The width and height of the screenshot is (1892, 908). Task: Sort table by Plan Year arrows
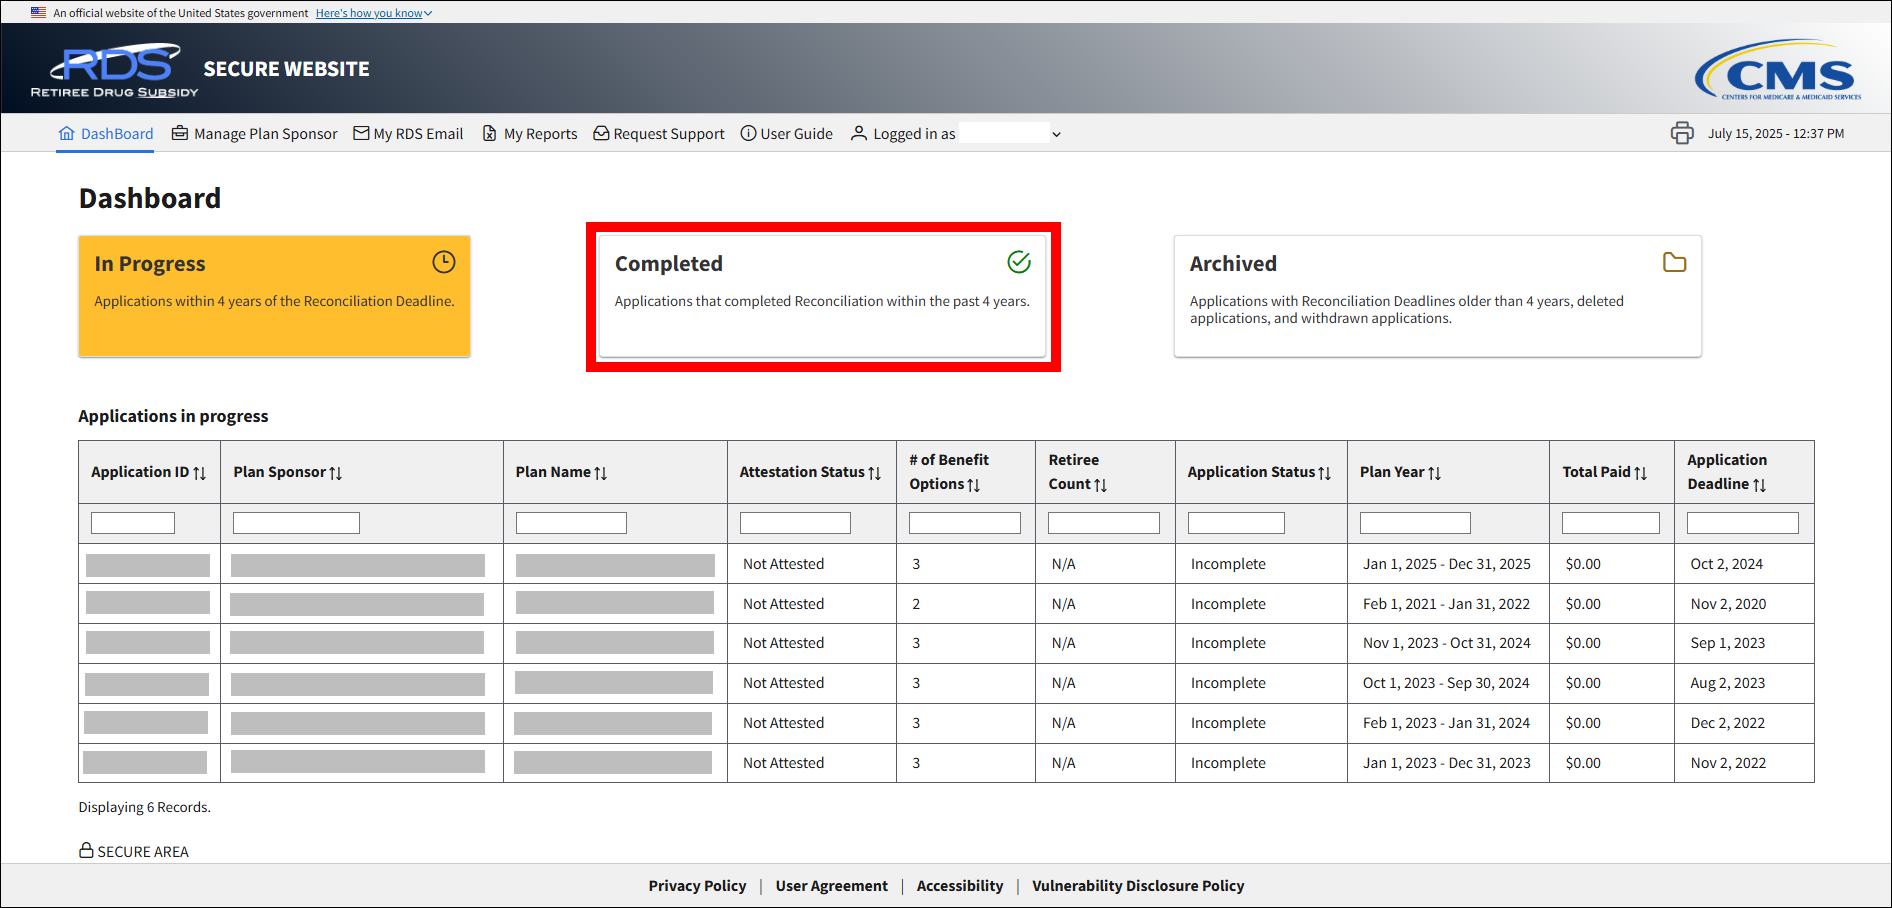(x=1434, y=473)
